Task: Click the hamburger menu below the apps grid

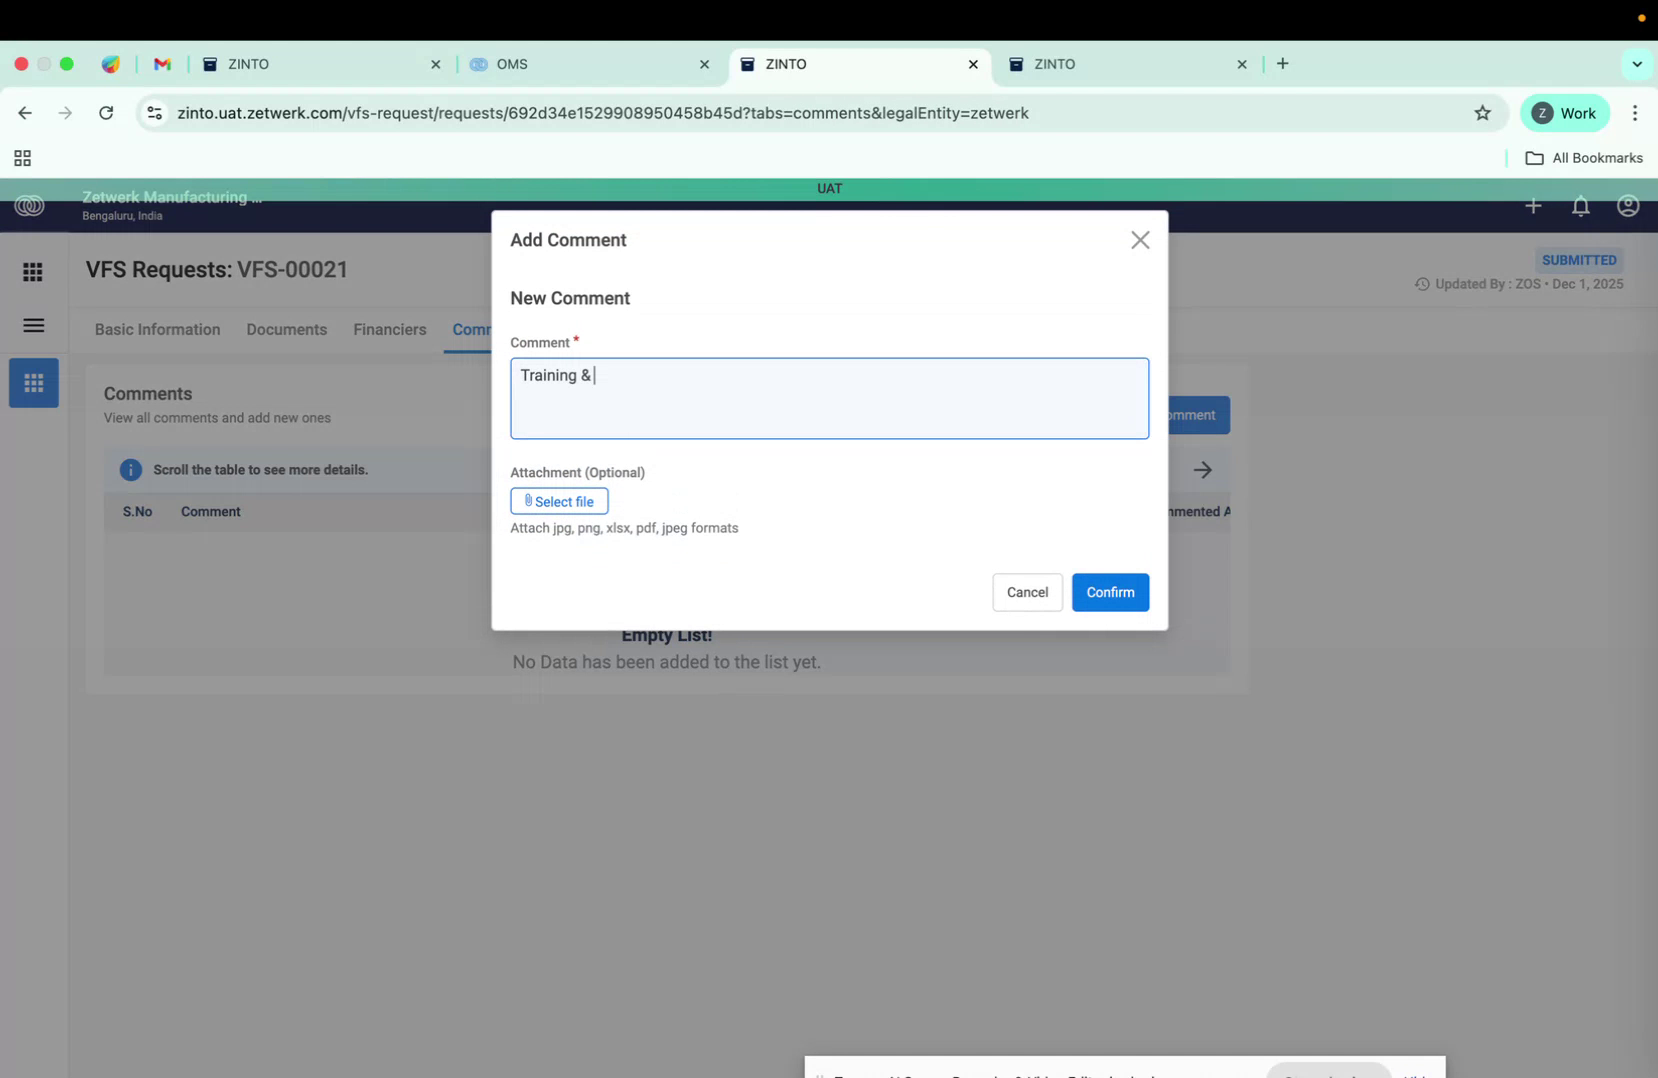Action: (x=33, y=326)
